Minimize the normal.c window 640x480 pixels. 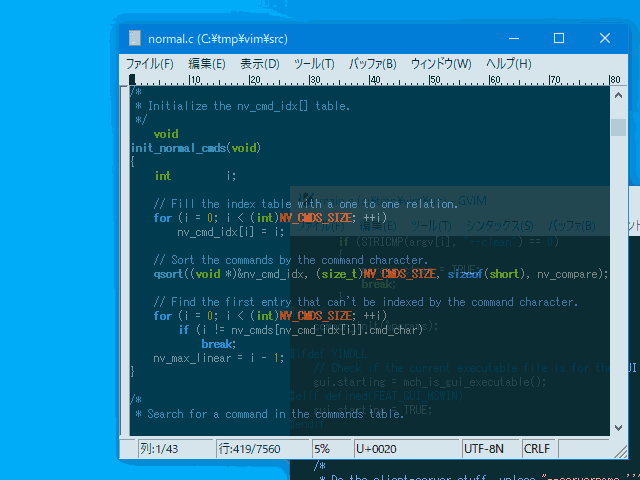coord(514,38)
